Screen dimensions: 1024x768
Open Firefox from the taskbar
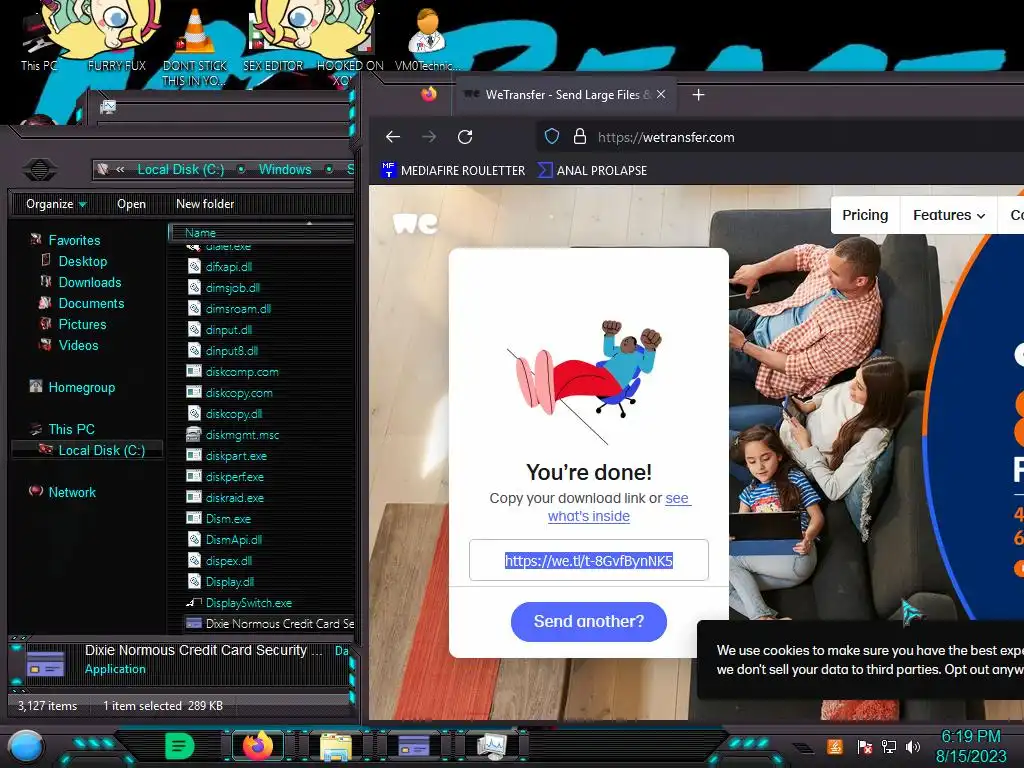[x=257, y=745]
